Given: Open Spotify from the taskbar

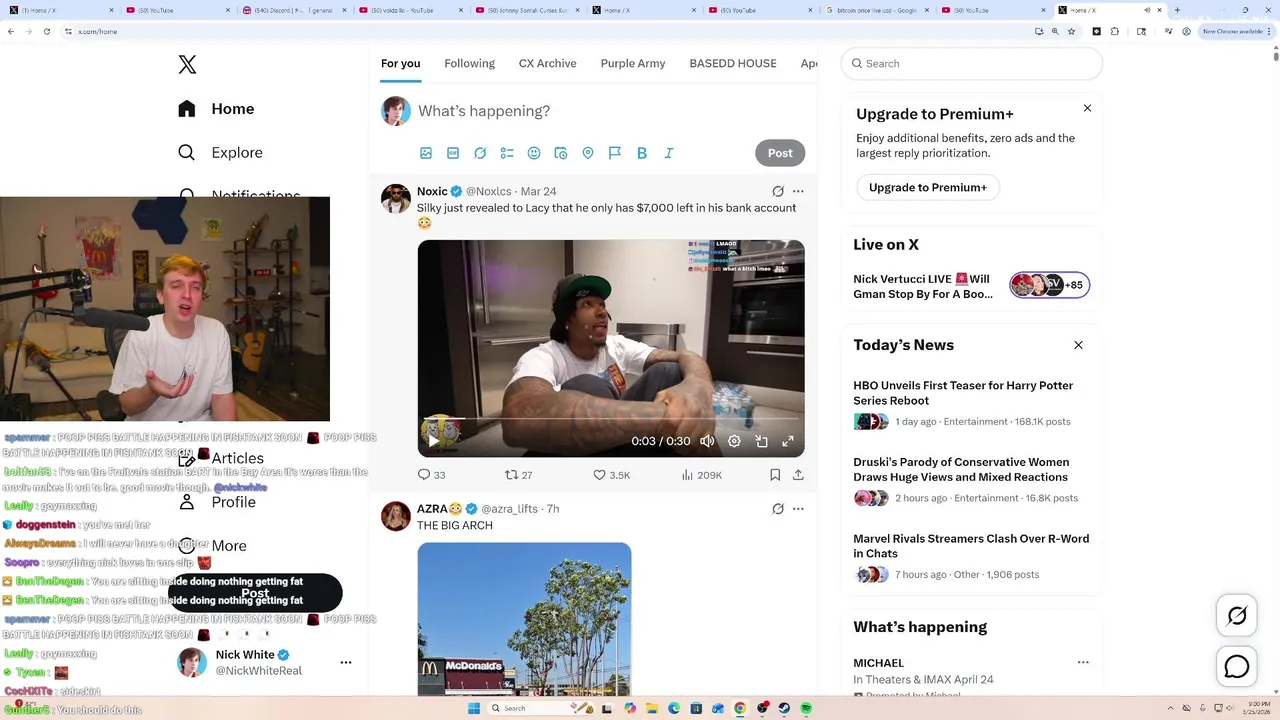Looking at the screenshot, I should coord(806,708).
